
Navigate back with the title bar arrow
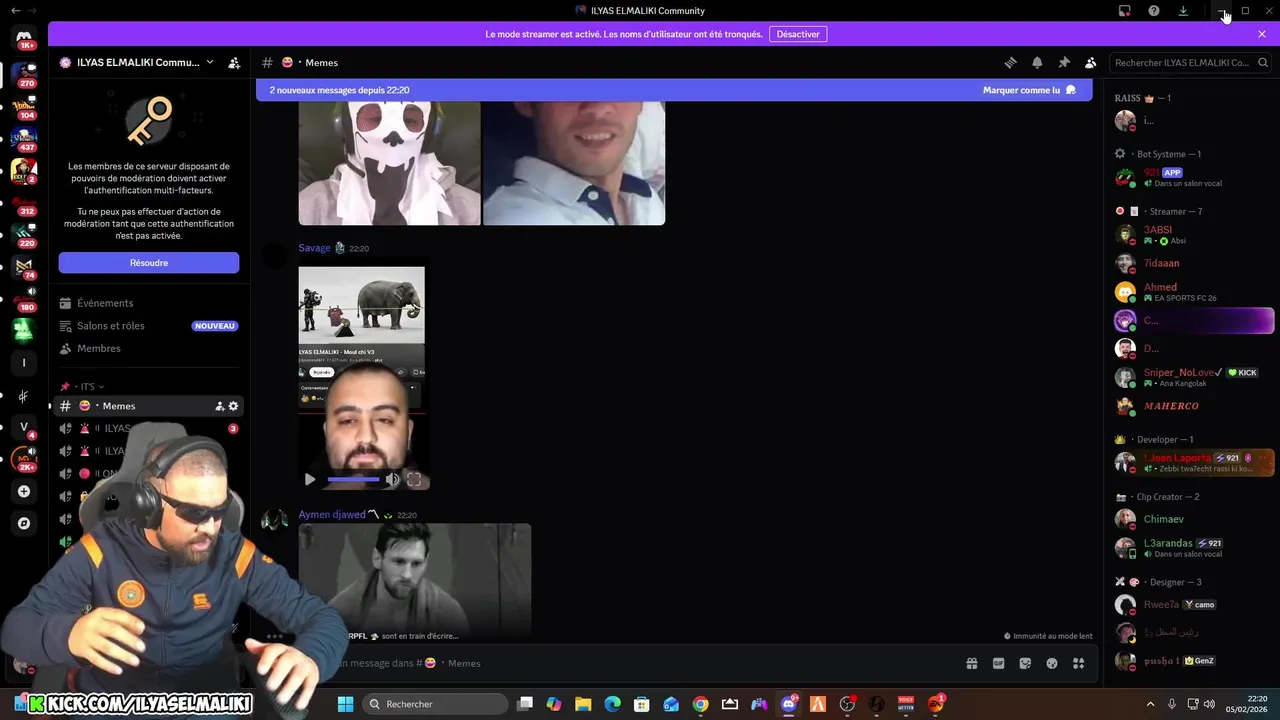[15, 11]
